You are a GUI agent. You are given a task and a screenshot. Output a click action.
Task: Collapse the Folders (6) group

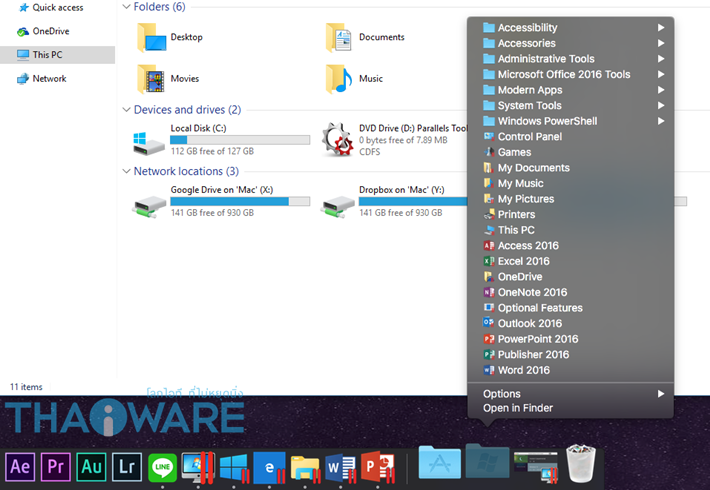[x=126, y=7]
